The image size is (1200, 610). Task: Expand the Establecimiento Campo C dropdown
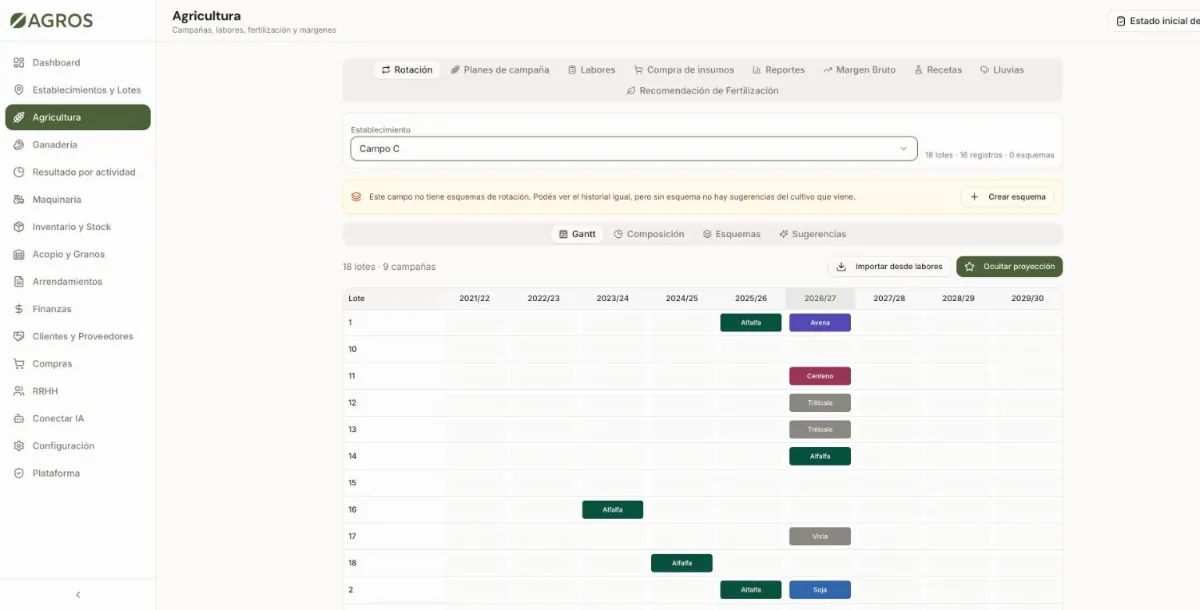tap(634, 148)
